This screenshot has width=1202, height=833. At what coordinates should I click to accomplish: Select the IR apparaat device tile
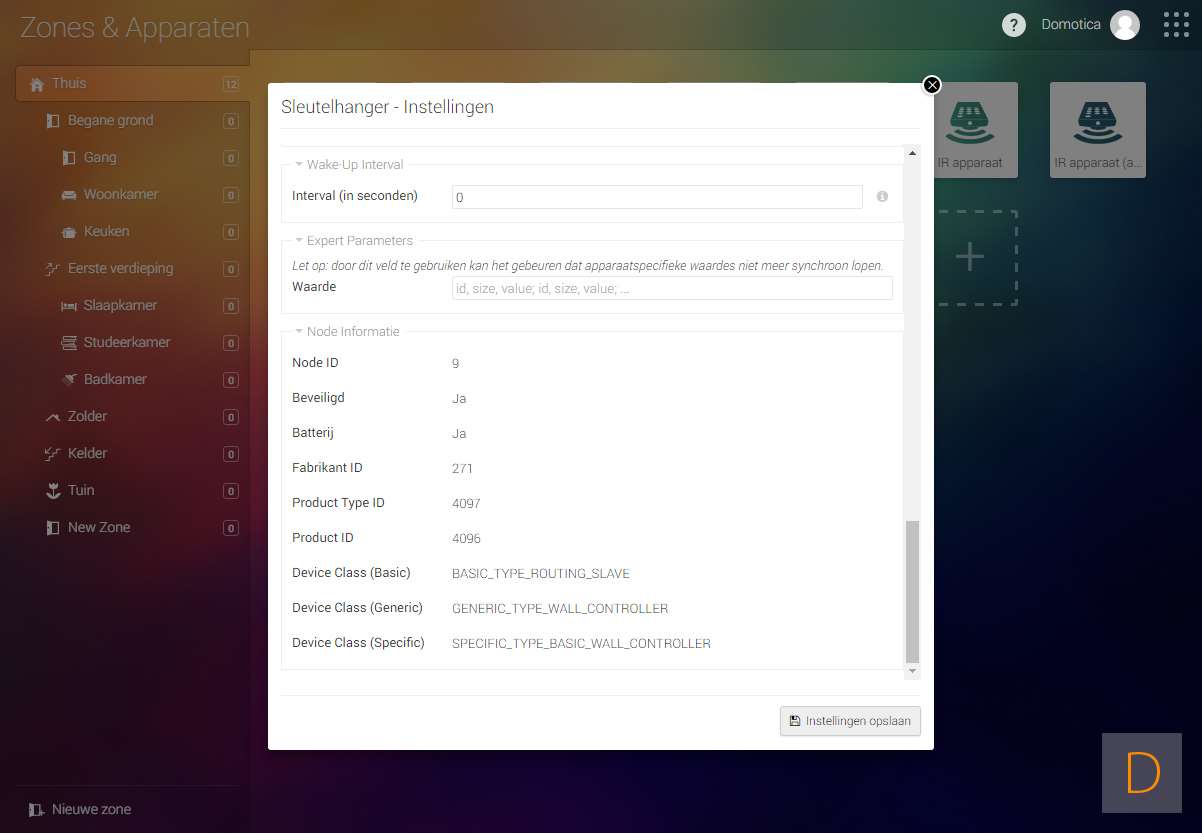click(969, 130)
